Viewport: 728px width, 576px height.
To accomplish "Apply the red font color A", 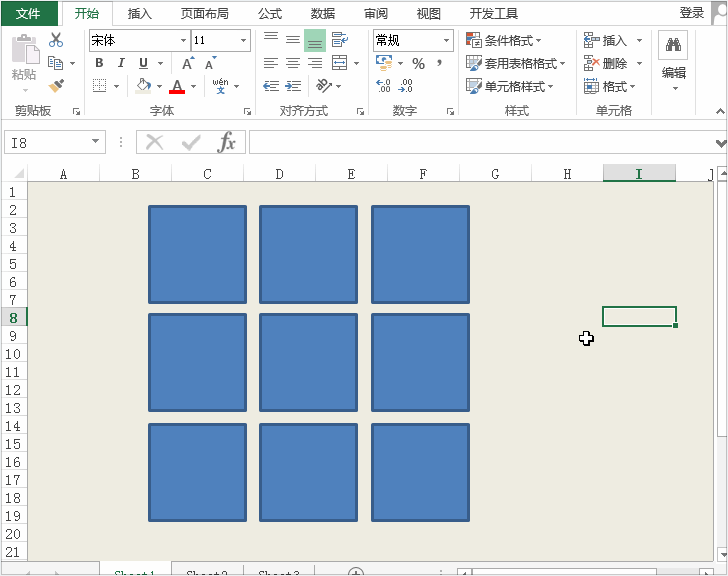I will 177,86.
